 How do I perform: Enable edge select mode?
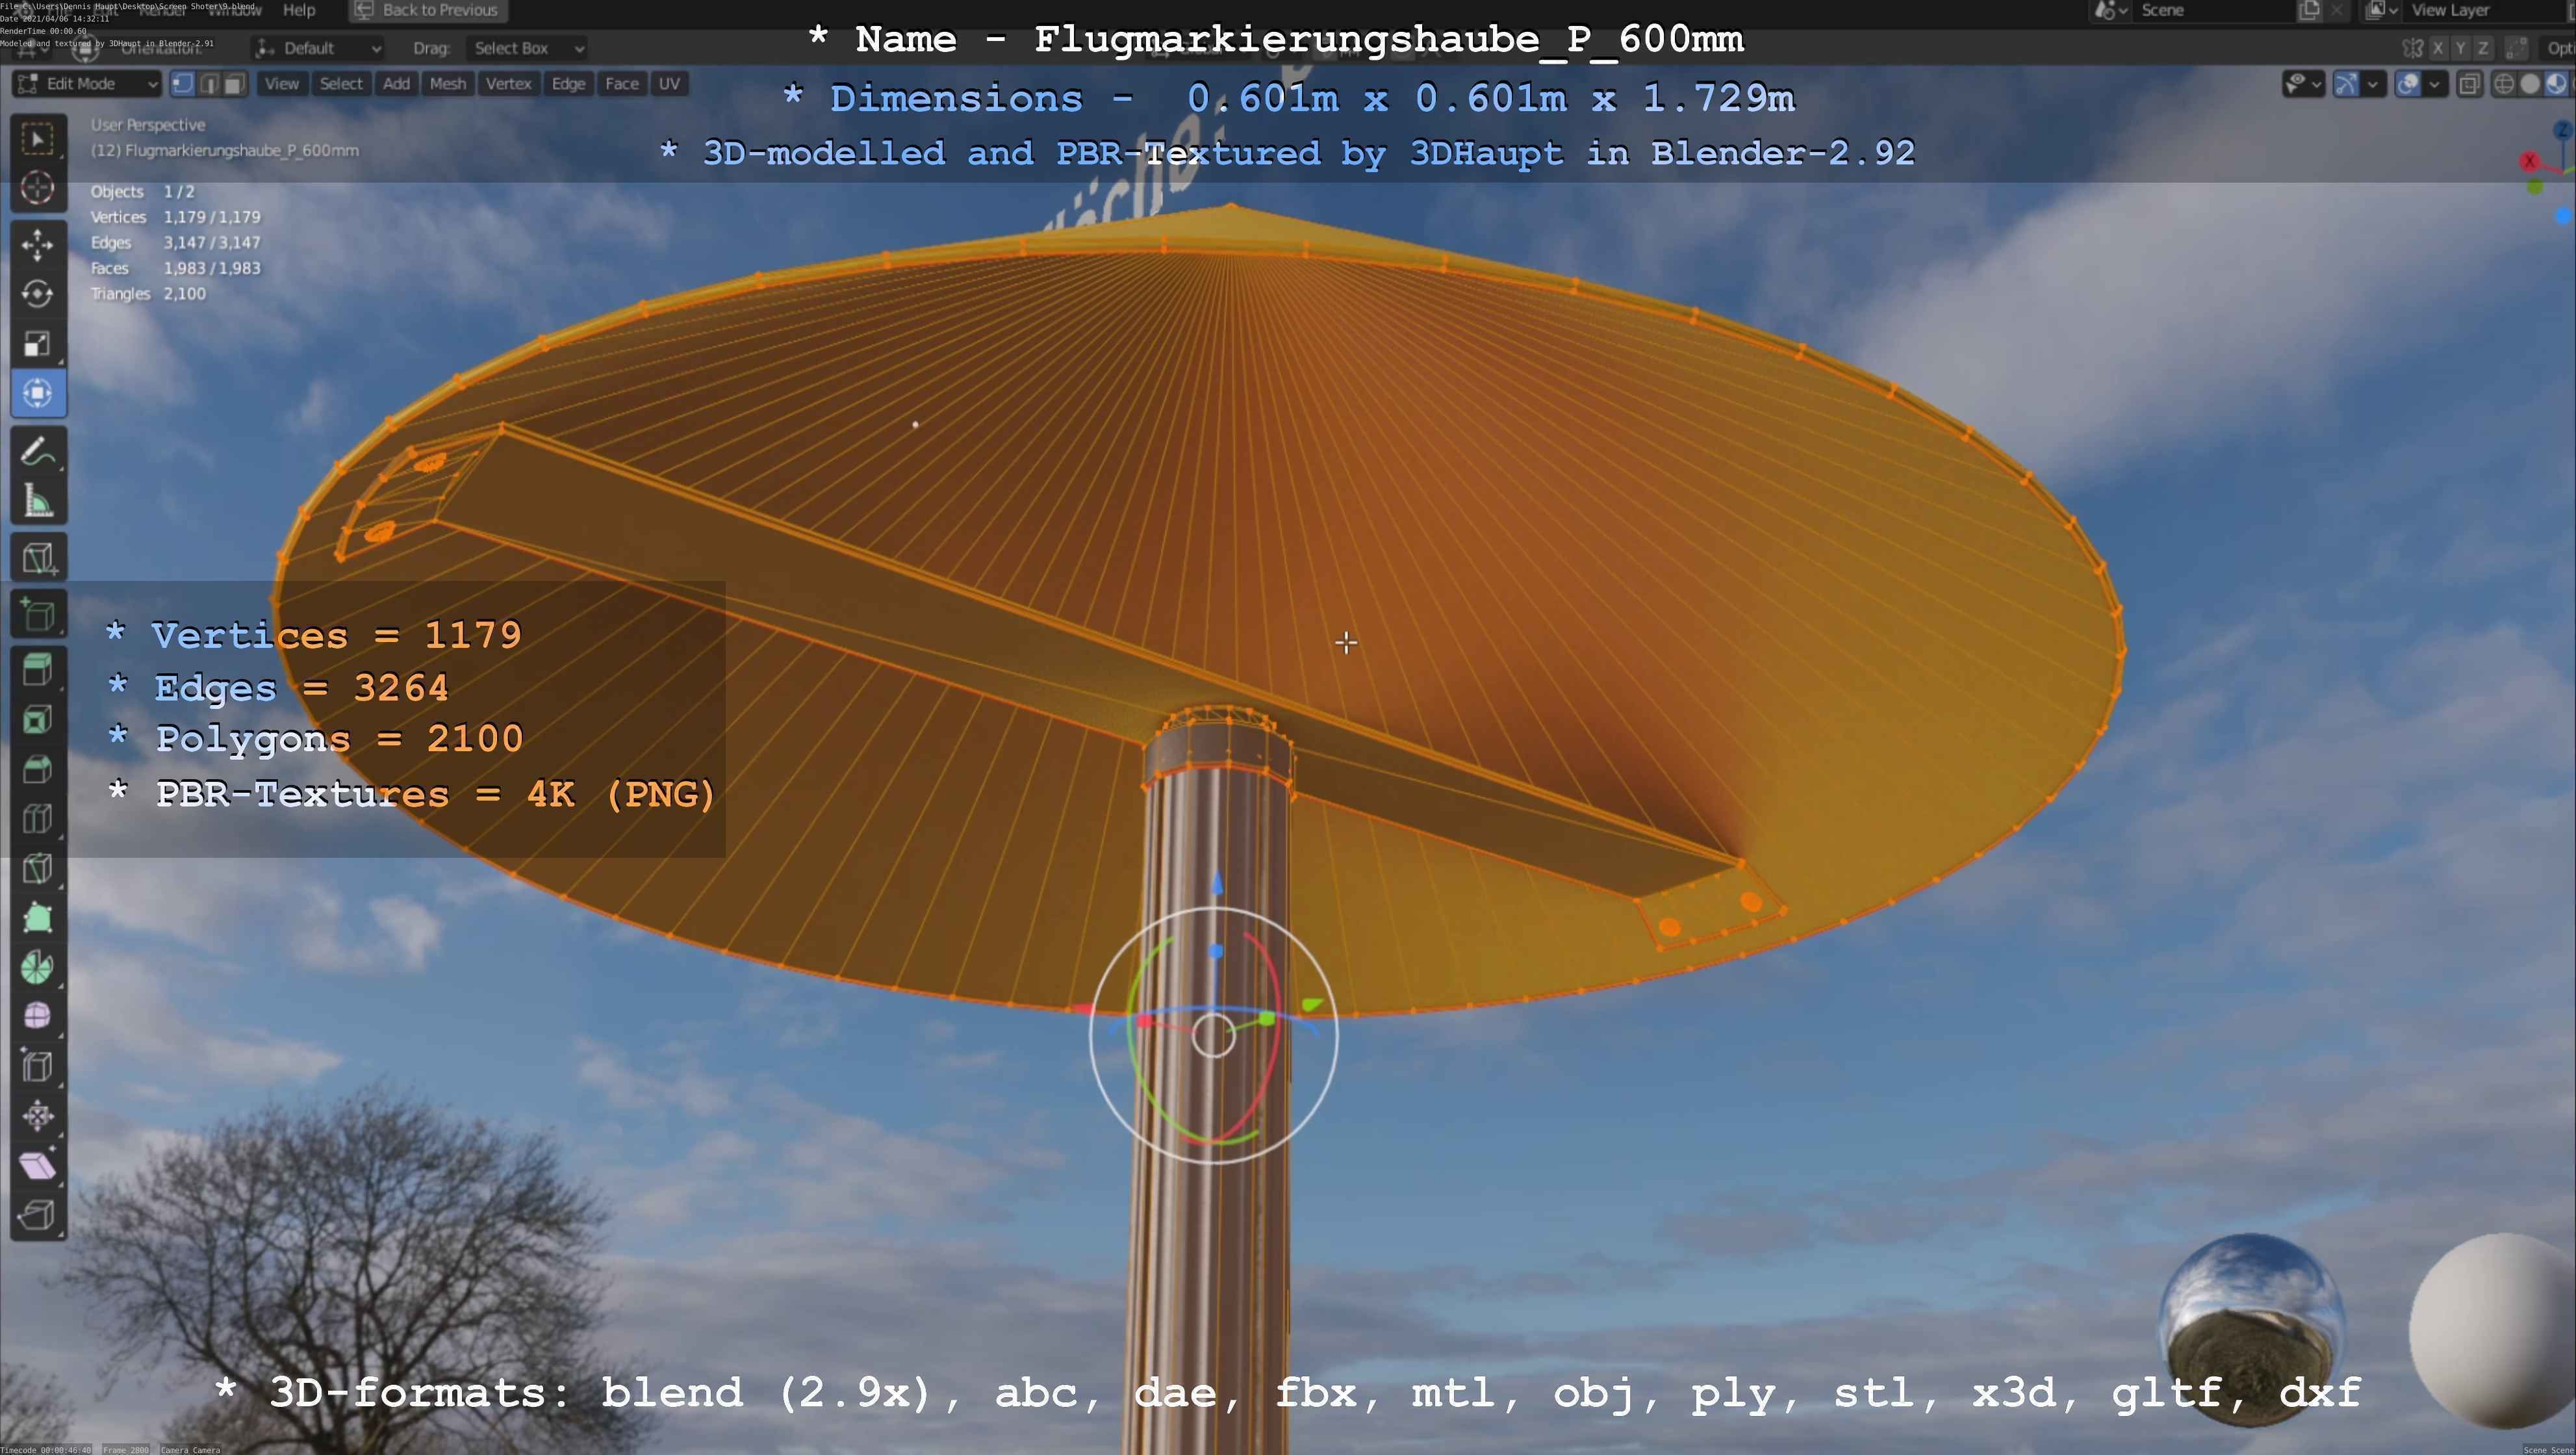point(209,84)
